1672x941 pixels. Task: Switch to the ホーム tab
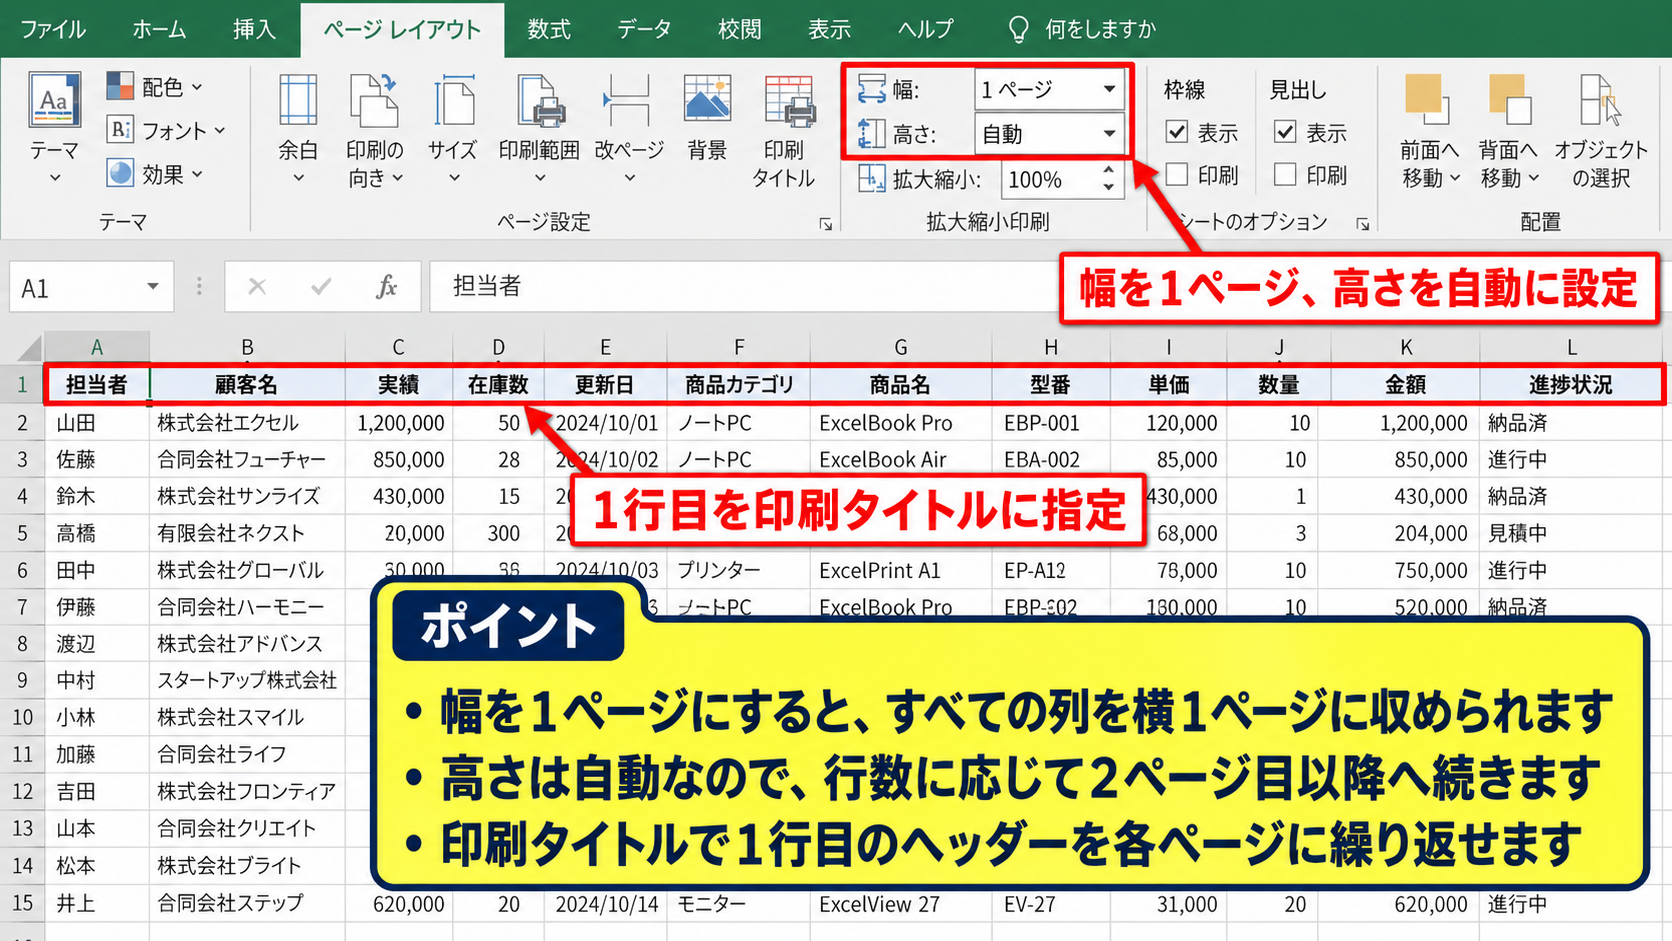(159, 29)
